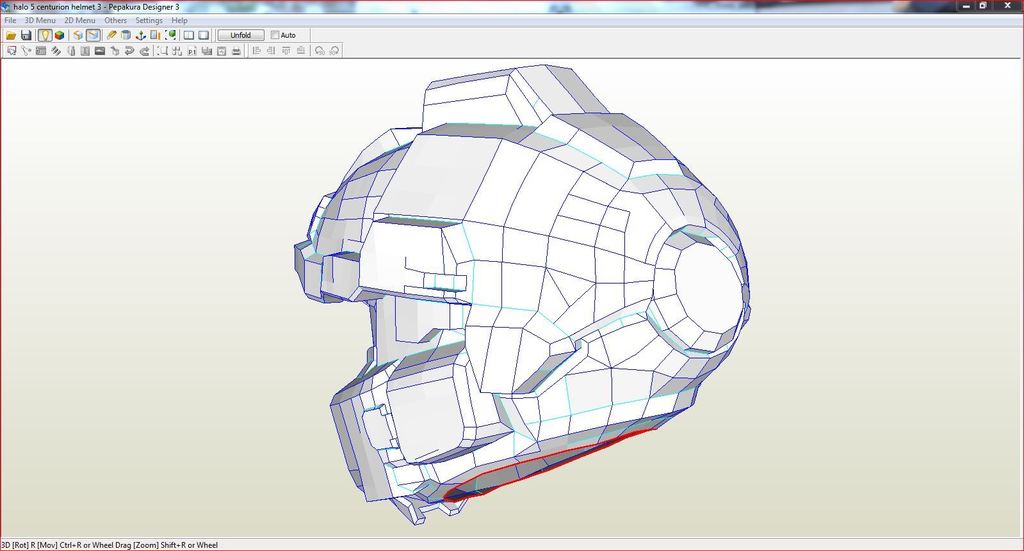Expand the 2D Menu
This screenshot has width=1024, height=551.
coord(80,20)
